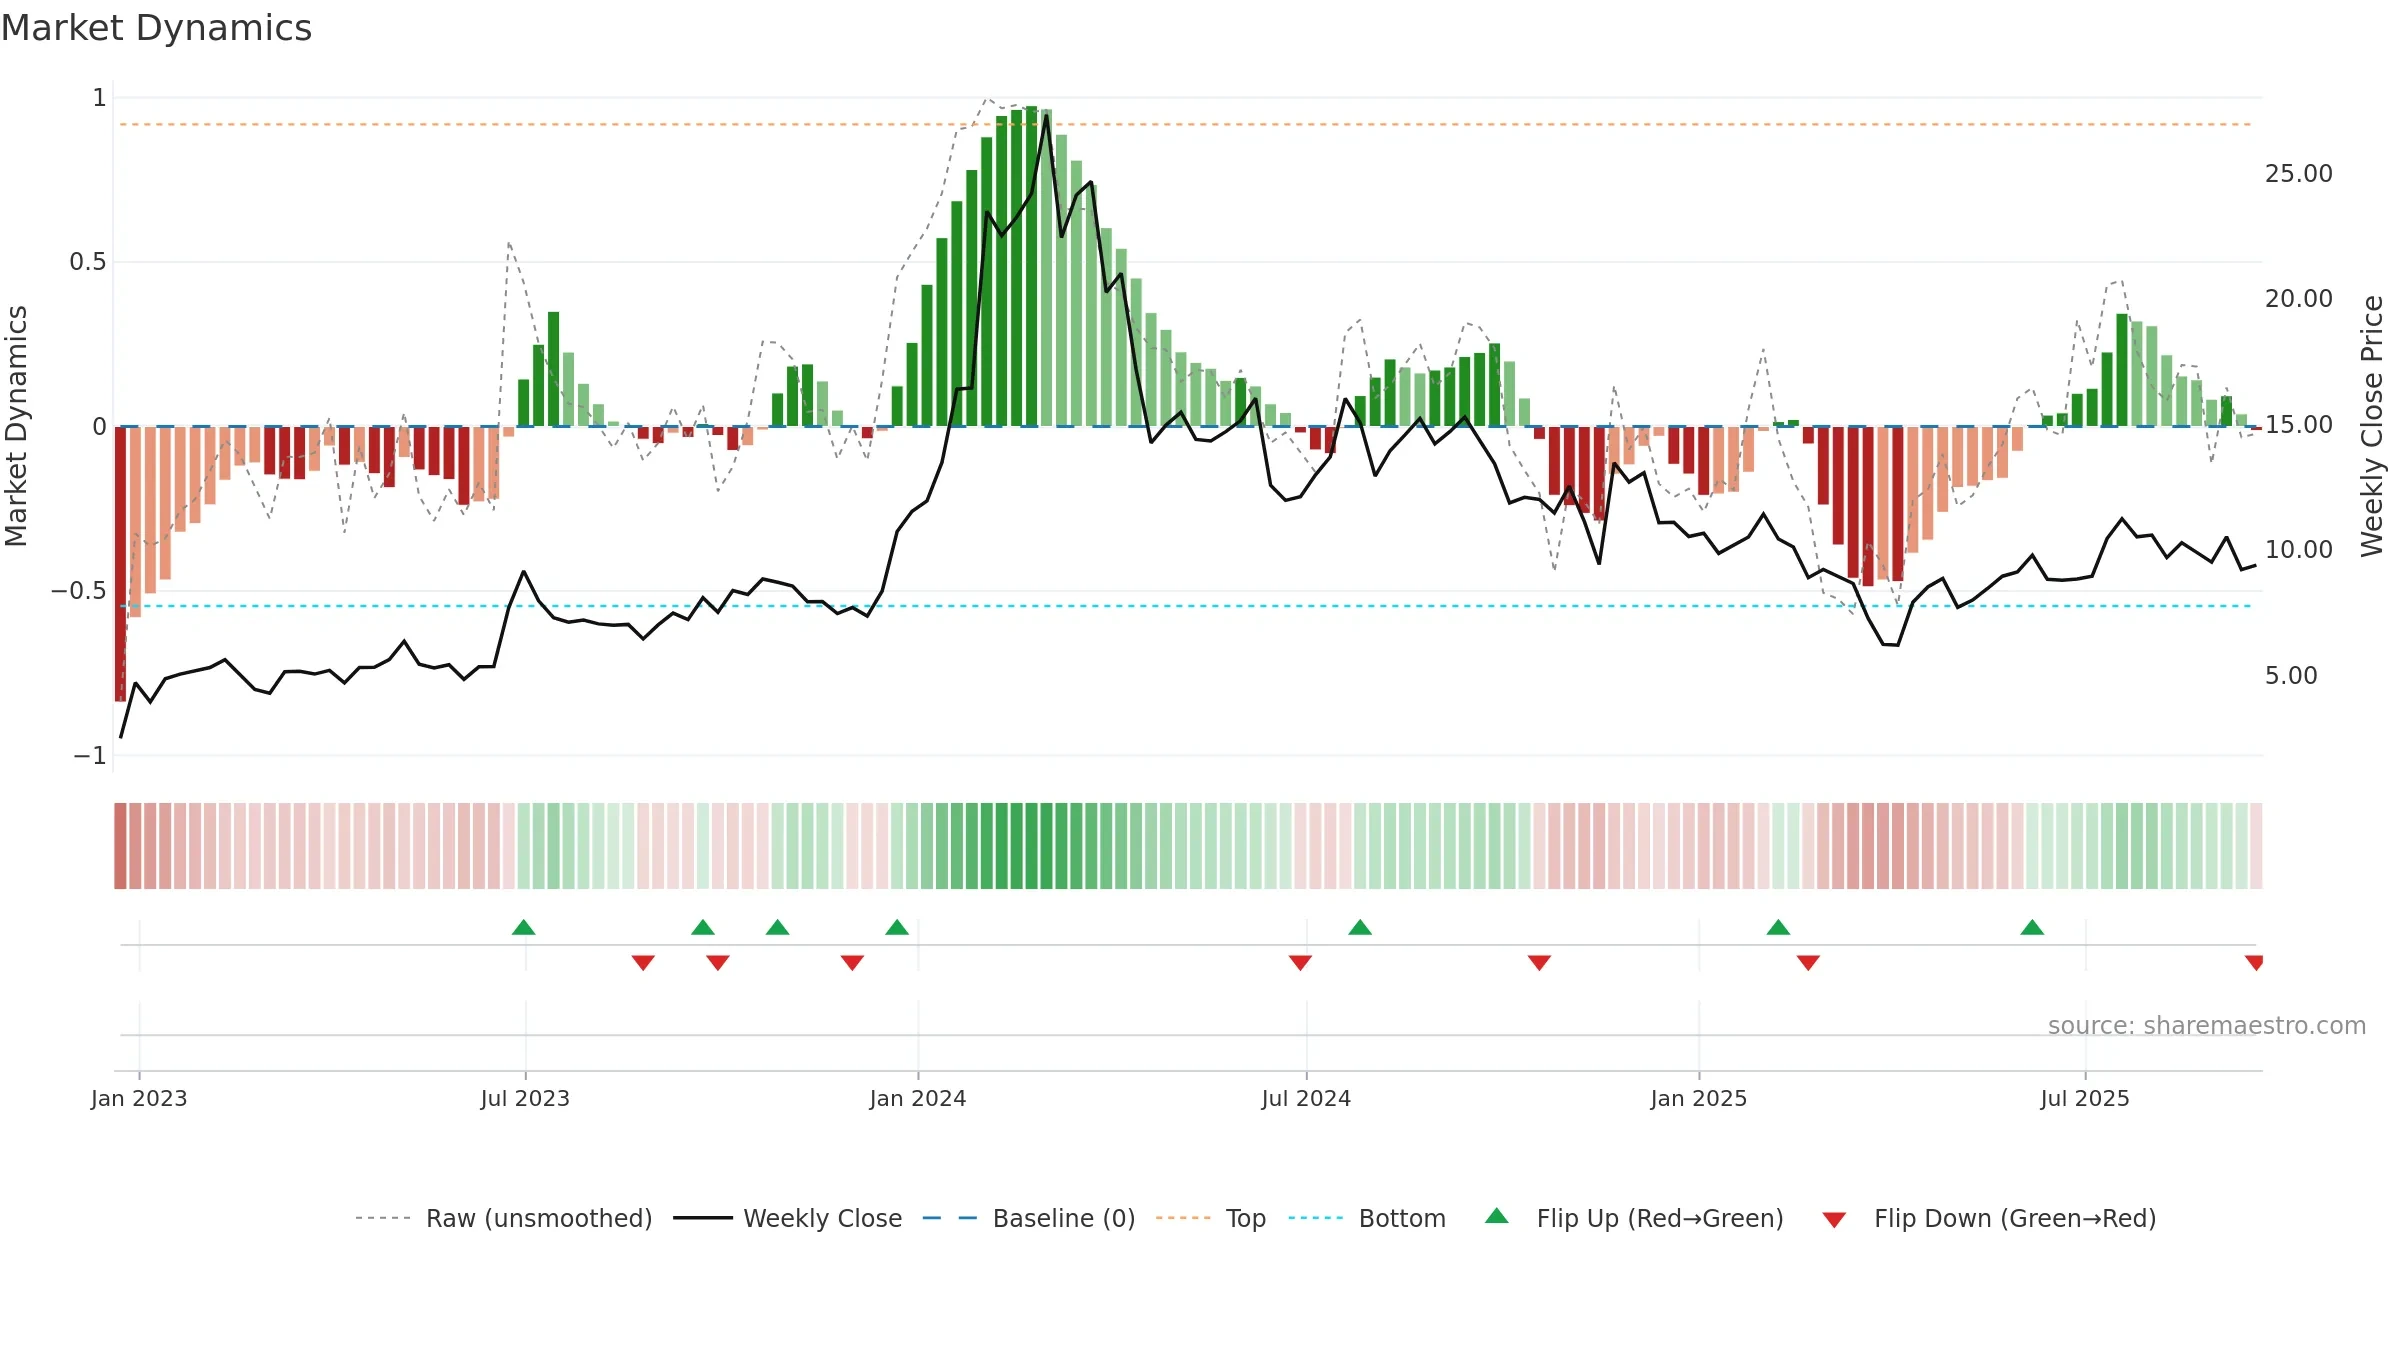This screenshot has height=1350, width=2400.
Task: Toggle the Raw (unsmoothed) legend entry
Action: point(504,1218)
